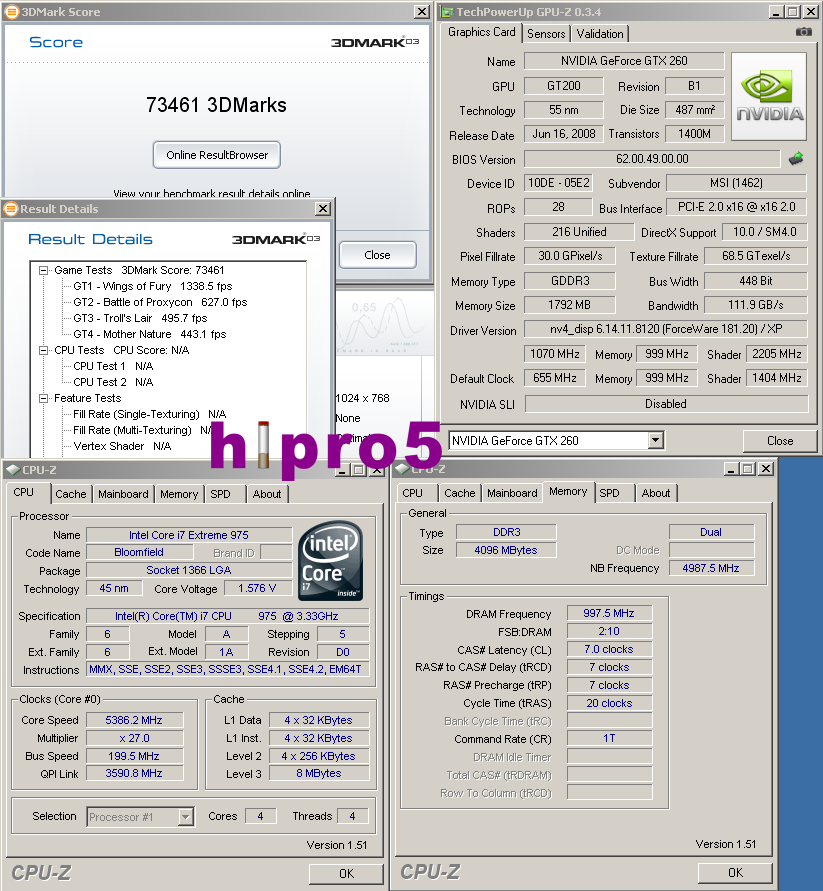Select GT3 - Troll's Lair result row
Image resolution: width=823 pixels, height=891 pixels.
point(140,318)
